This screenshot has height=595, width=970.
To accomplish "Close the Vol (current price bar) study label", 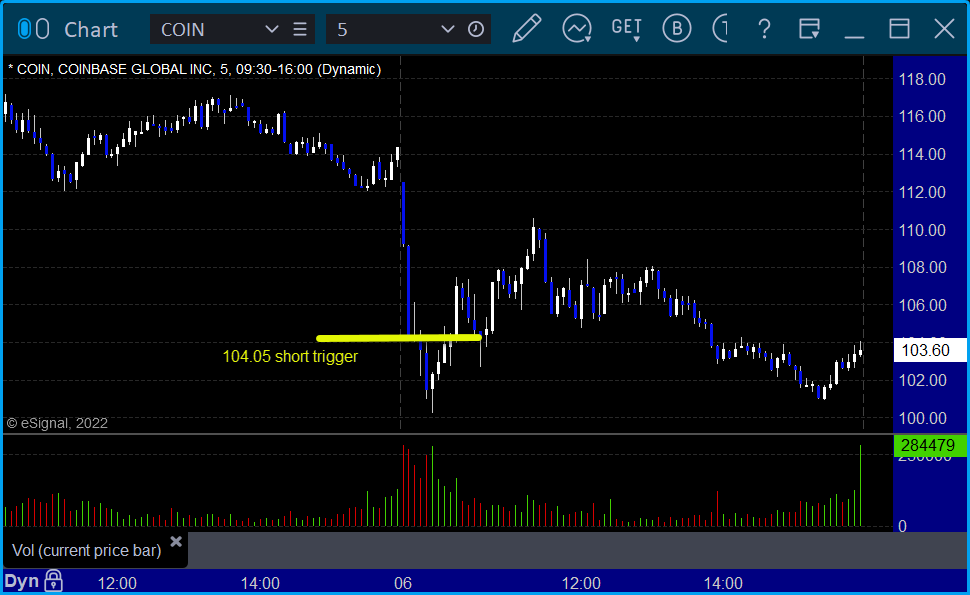I will pyautogui.click(x=176, y=542).
